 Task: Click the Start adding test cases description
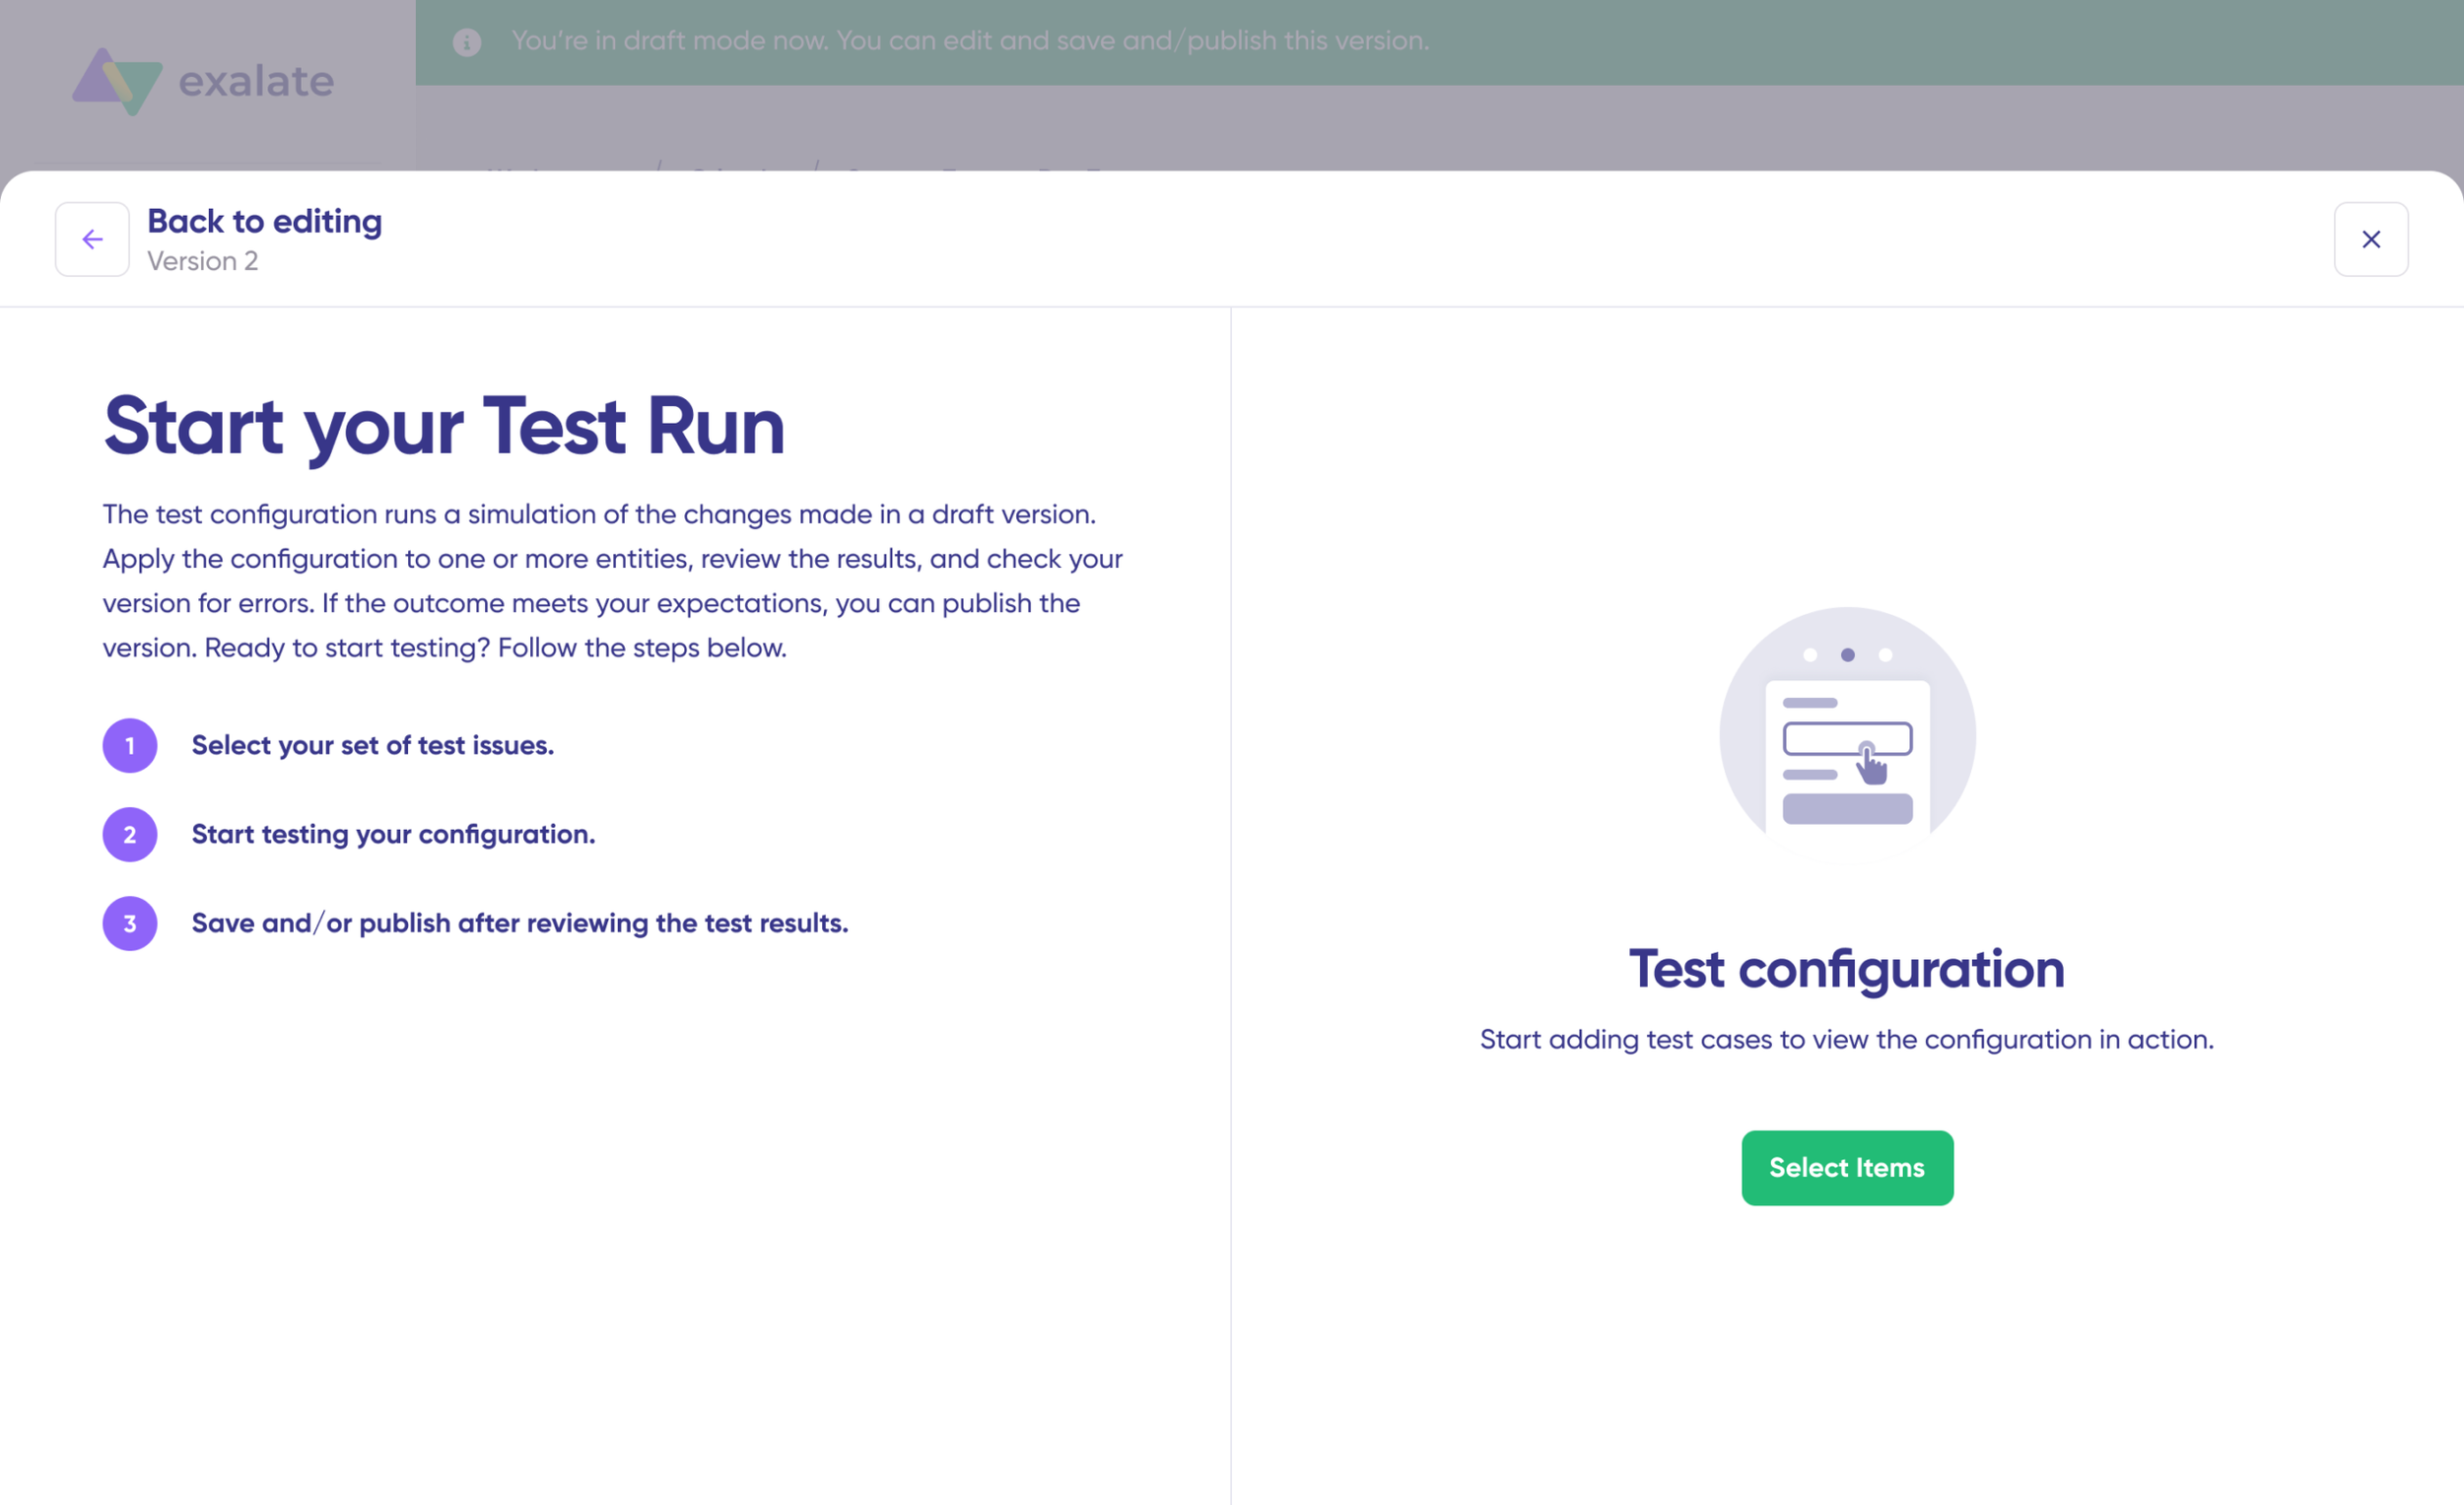[1846, 1039]
